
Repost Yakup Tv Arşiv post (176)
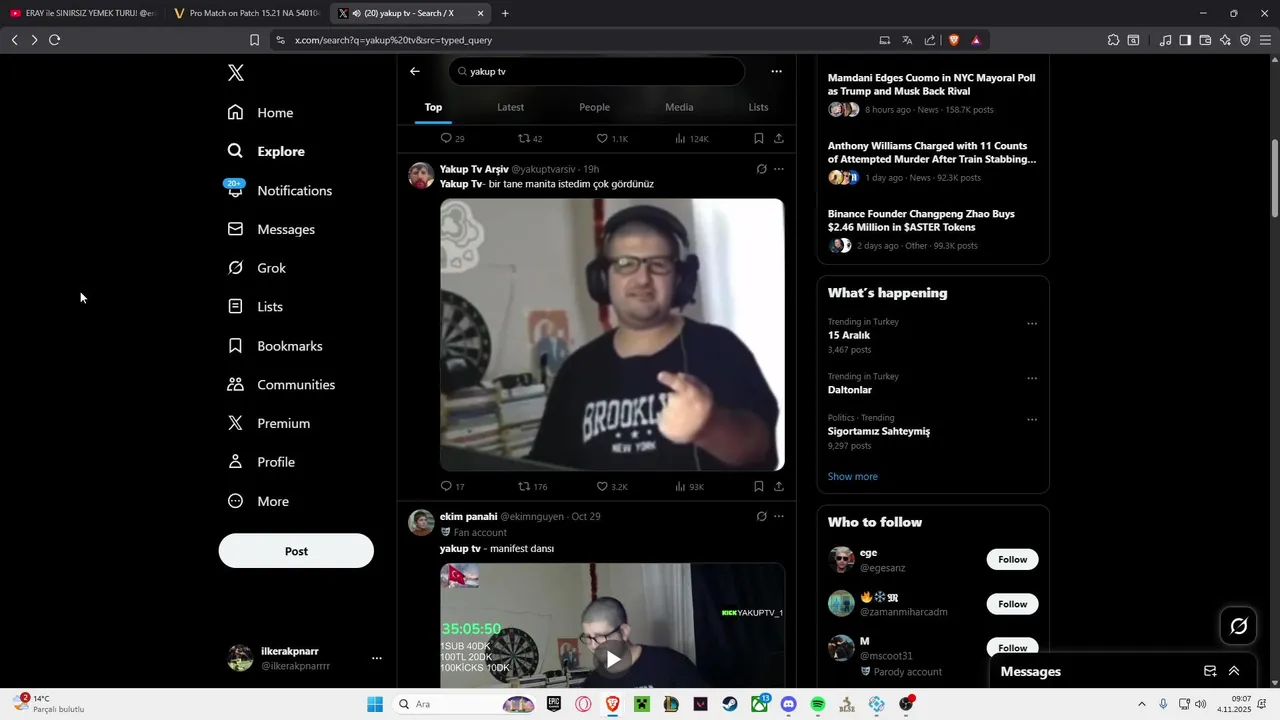(x=532, y=487)
